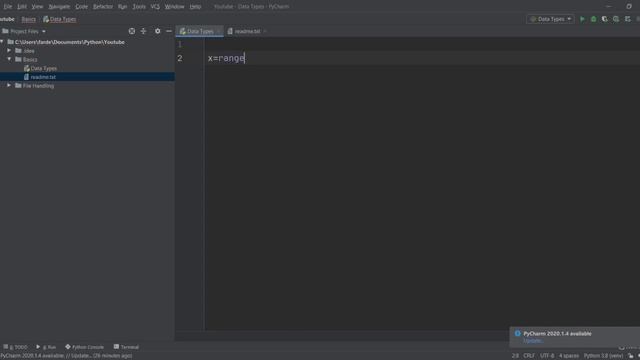
Task: Click the locate/scroll-from-source target icon
Action: click(131, 31)
